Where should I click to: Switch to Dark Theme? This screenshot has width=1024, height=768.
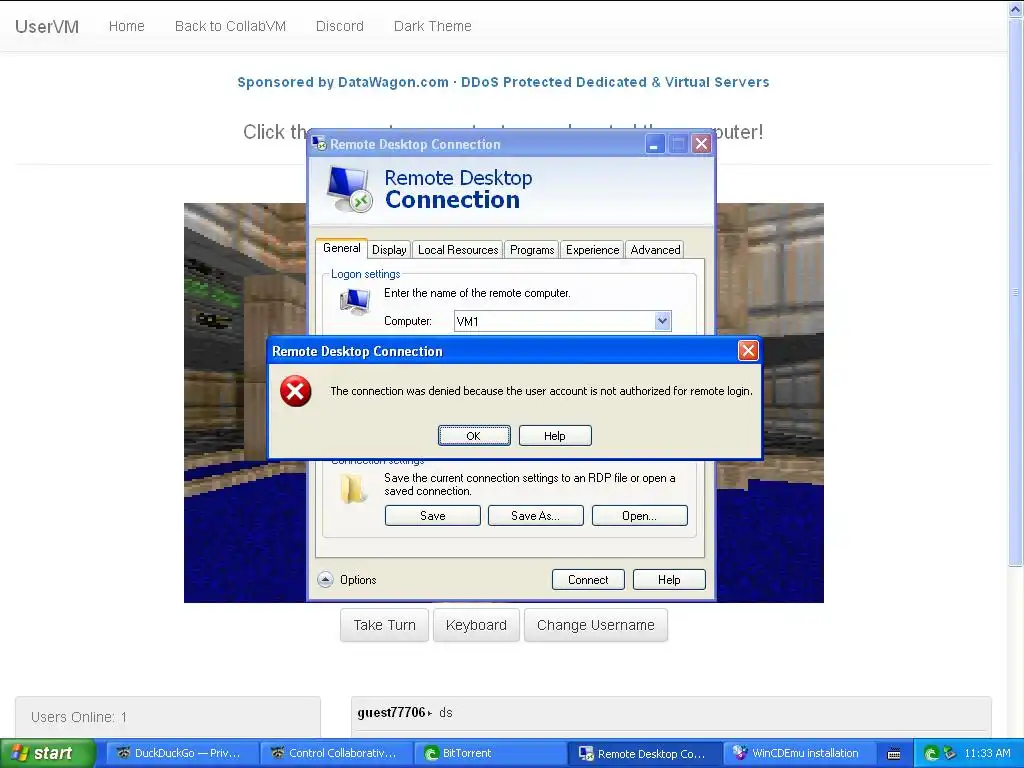pos(432,26)
